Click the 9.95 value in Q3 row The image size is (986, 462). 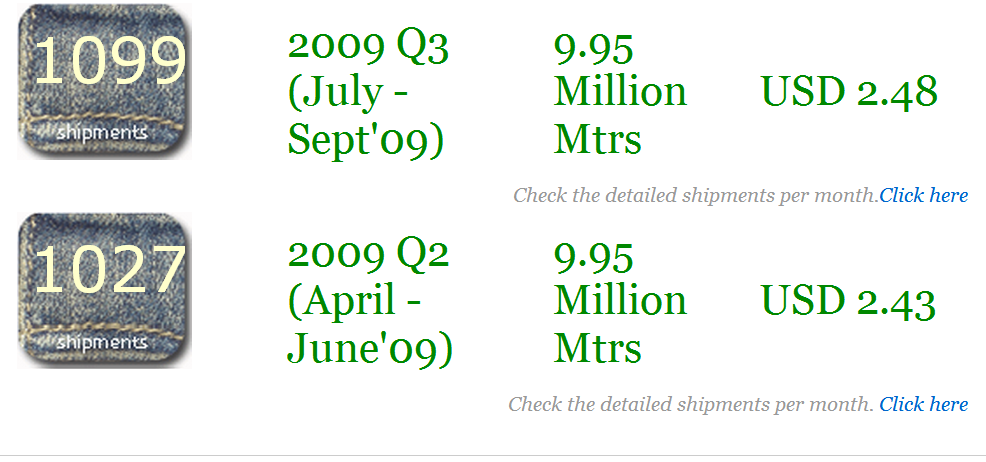coord(593,48)
